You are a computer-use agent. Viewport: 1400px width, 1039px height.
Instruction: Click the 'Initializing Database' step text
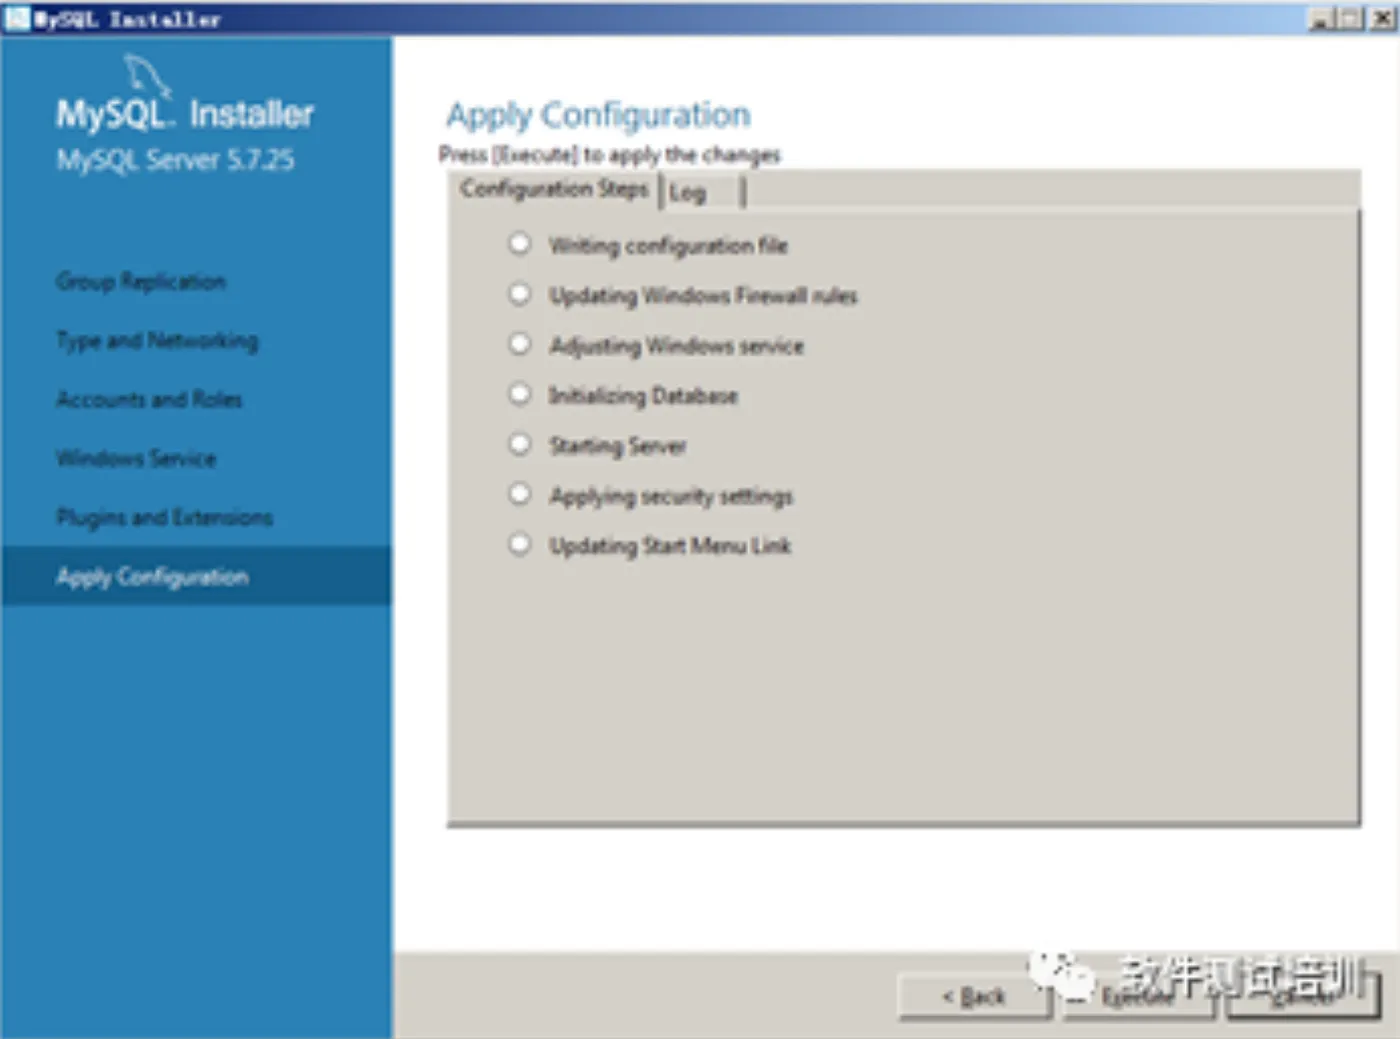(x=643, y=396)
